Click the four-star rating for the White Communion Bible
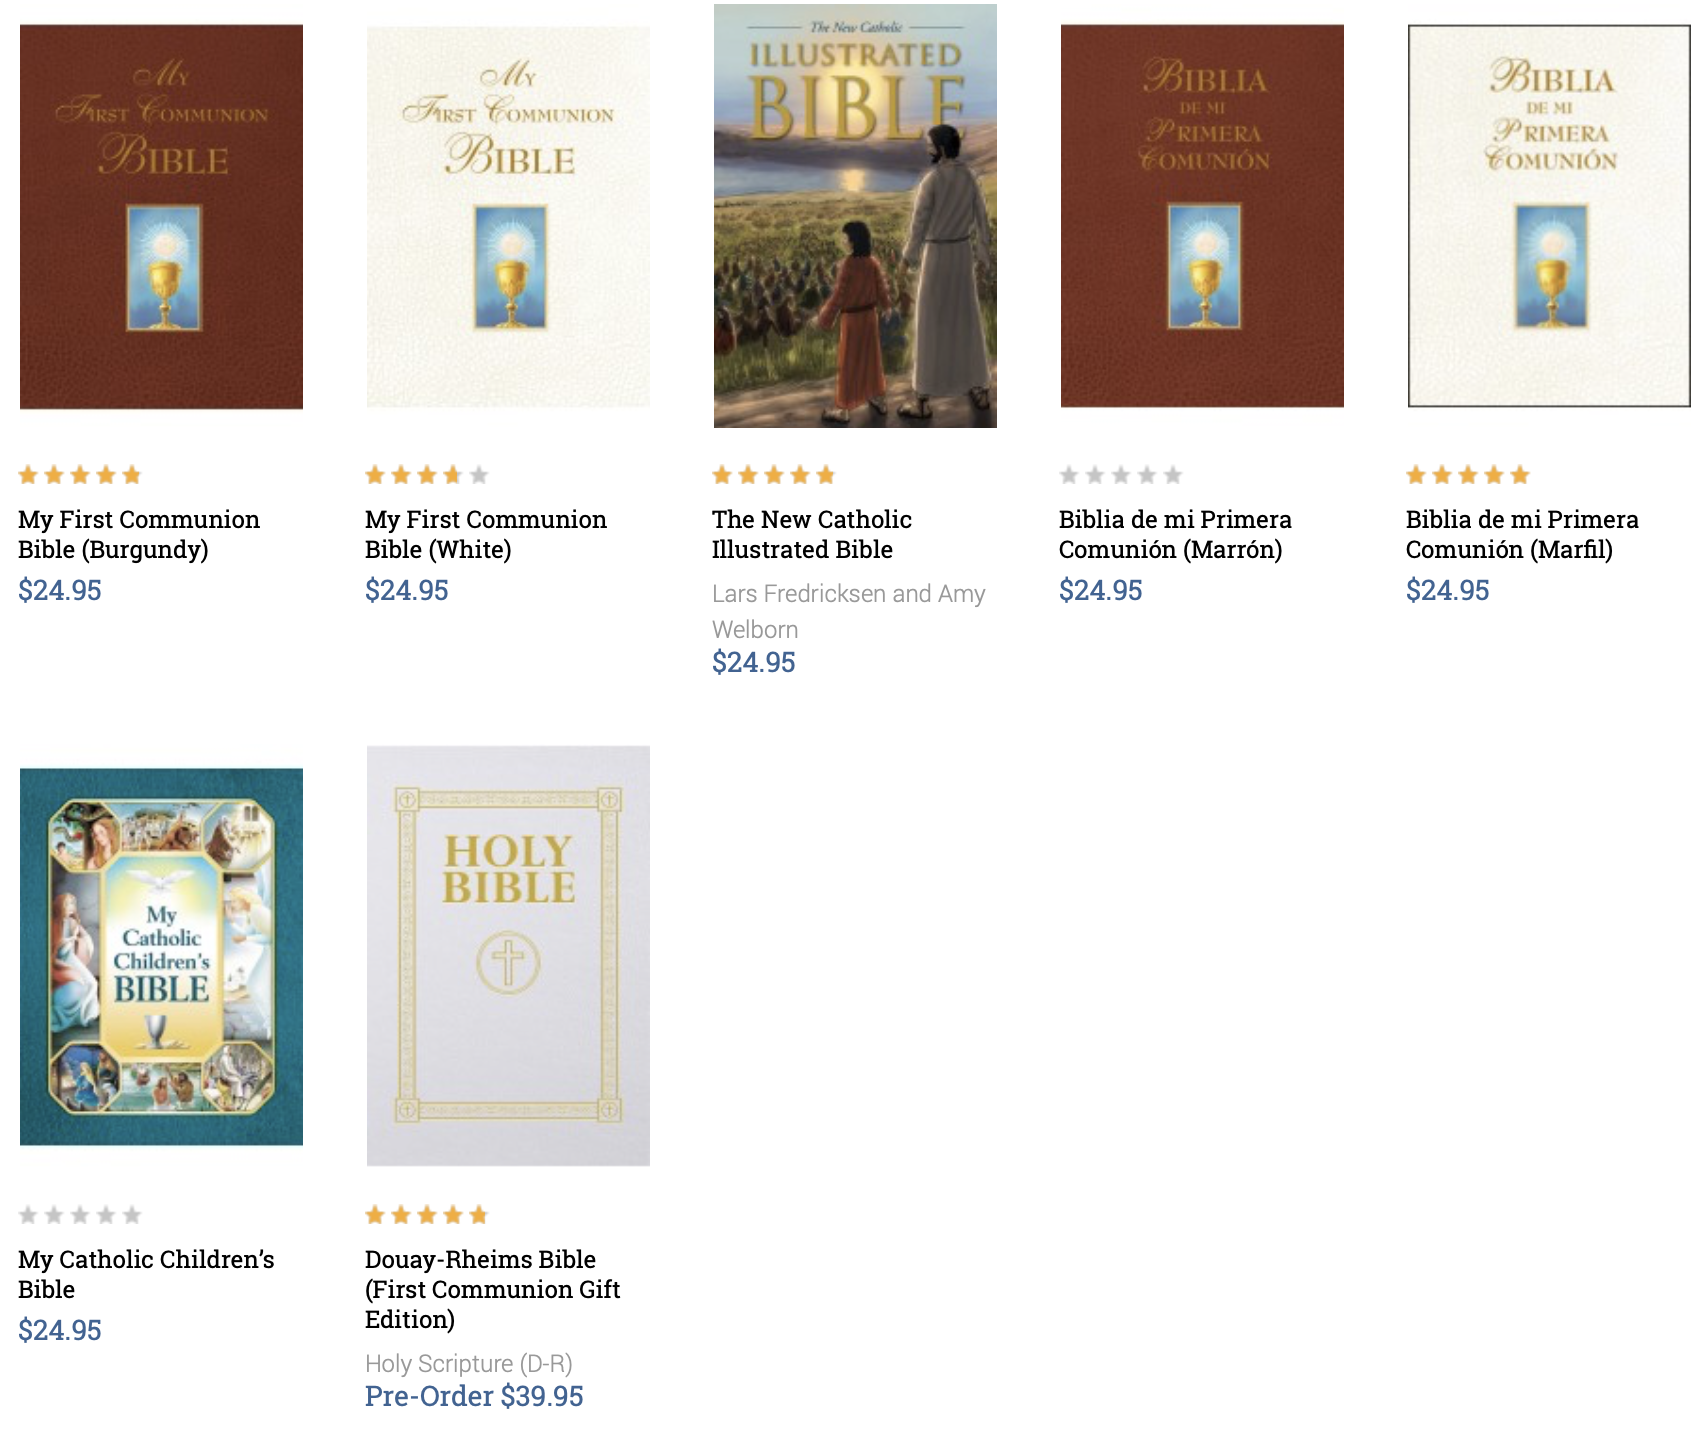Viewport: 1706px width, 1430px height. tap(427, 475)
